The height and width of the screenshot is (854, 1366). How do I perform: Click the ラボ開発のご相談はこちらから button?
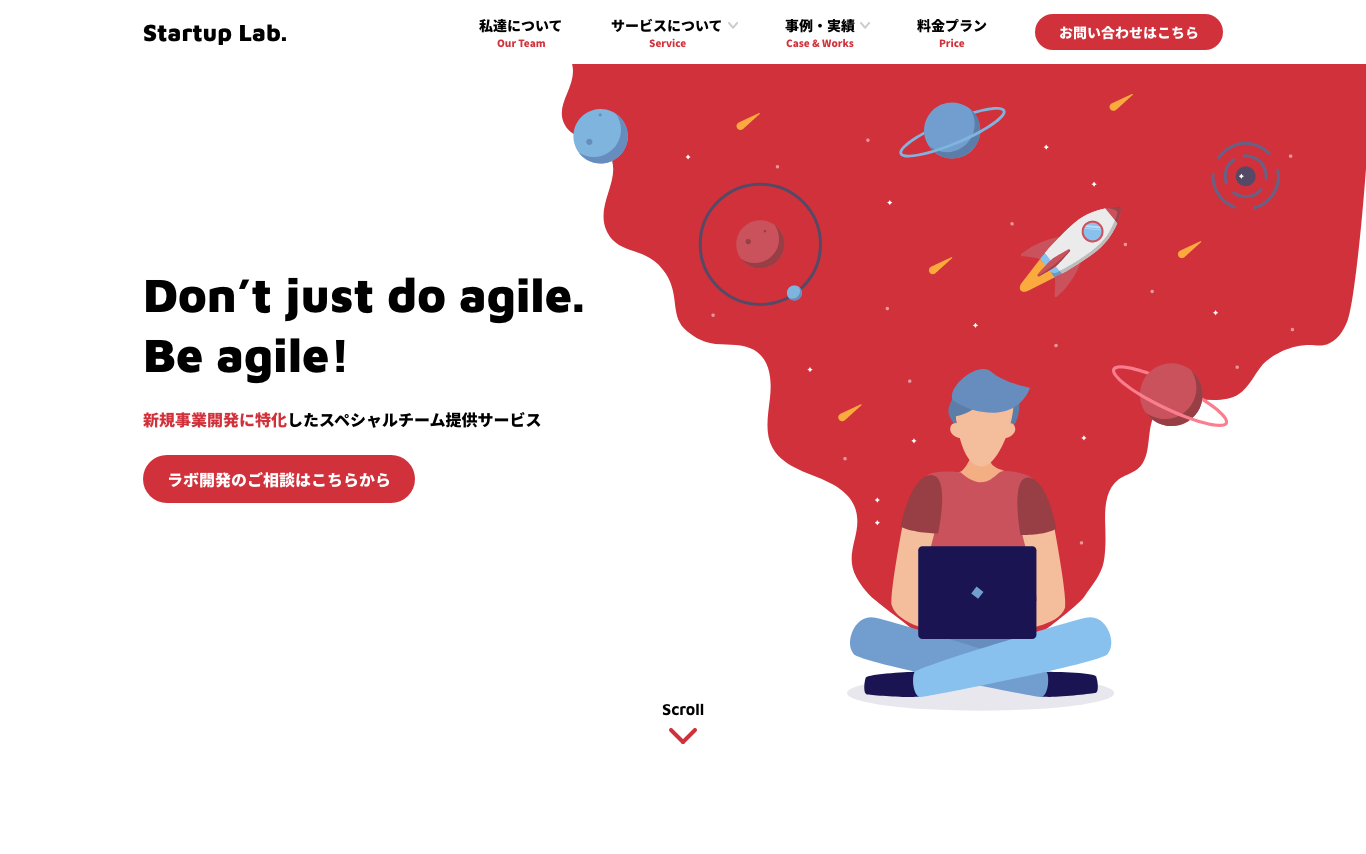click(279, 479)
